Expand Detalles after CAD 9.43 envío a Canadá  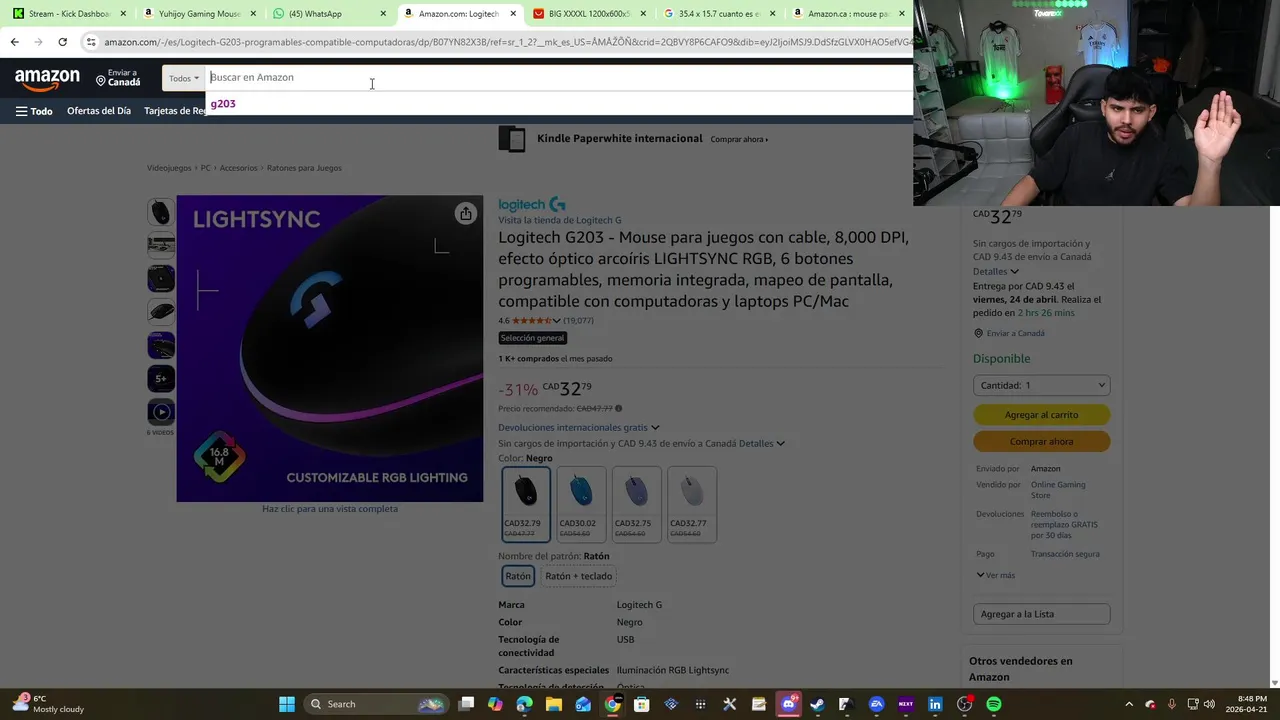[x=761, y=443]
